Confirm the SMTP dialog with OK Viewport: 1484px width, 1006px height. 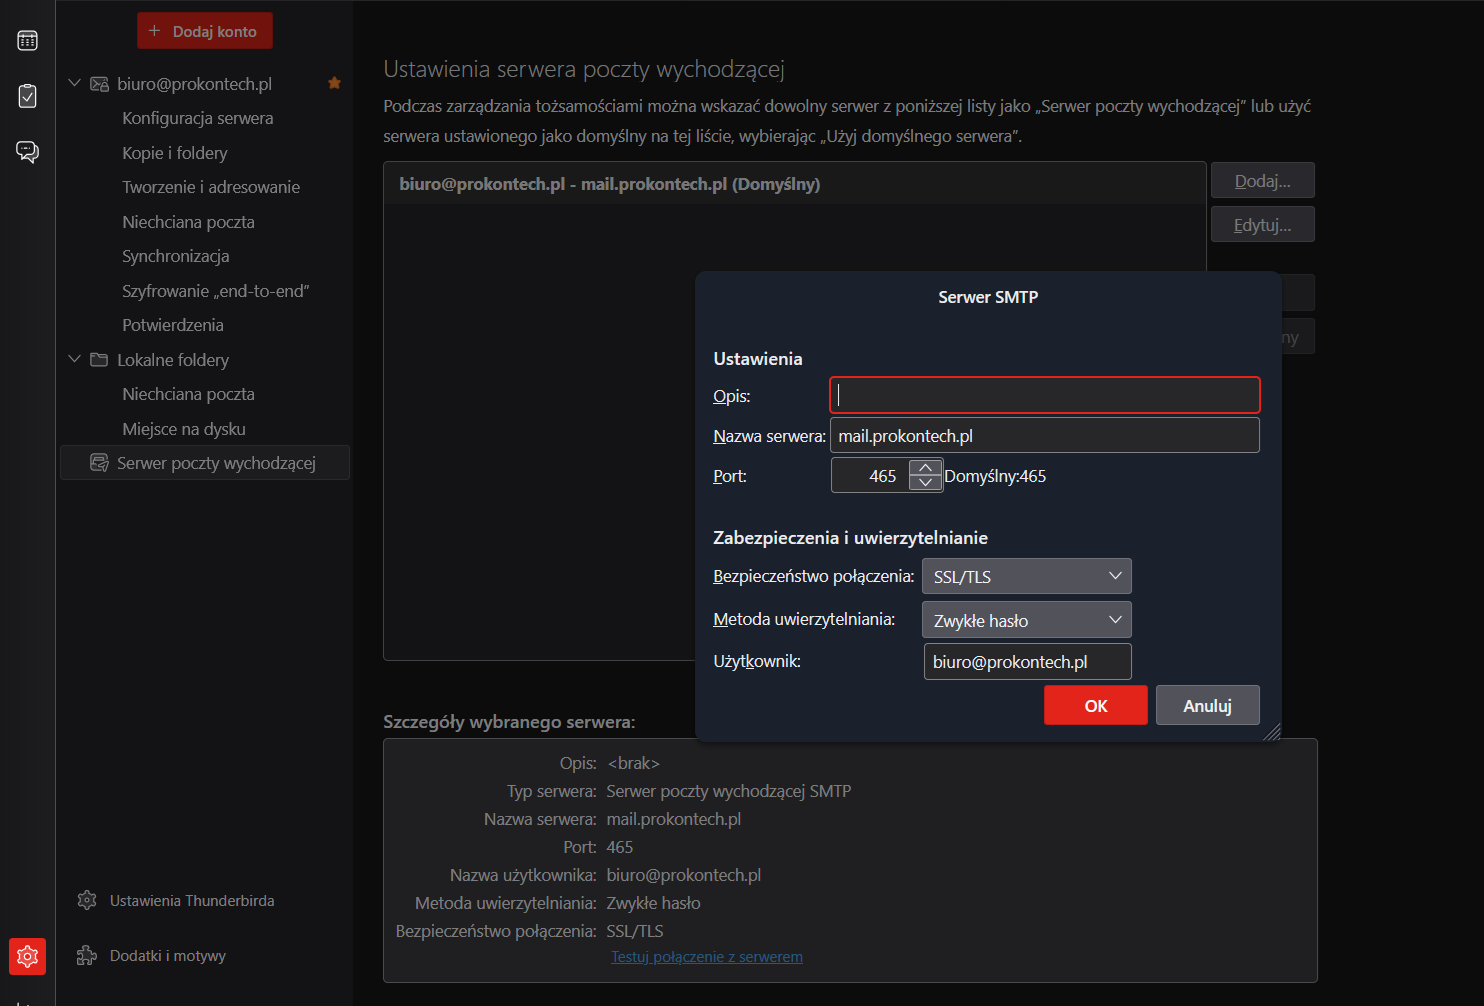[1095, 705]
